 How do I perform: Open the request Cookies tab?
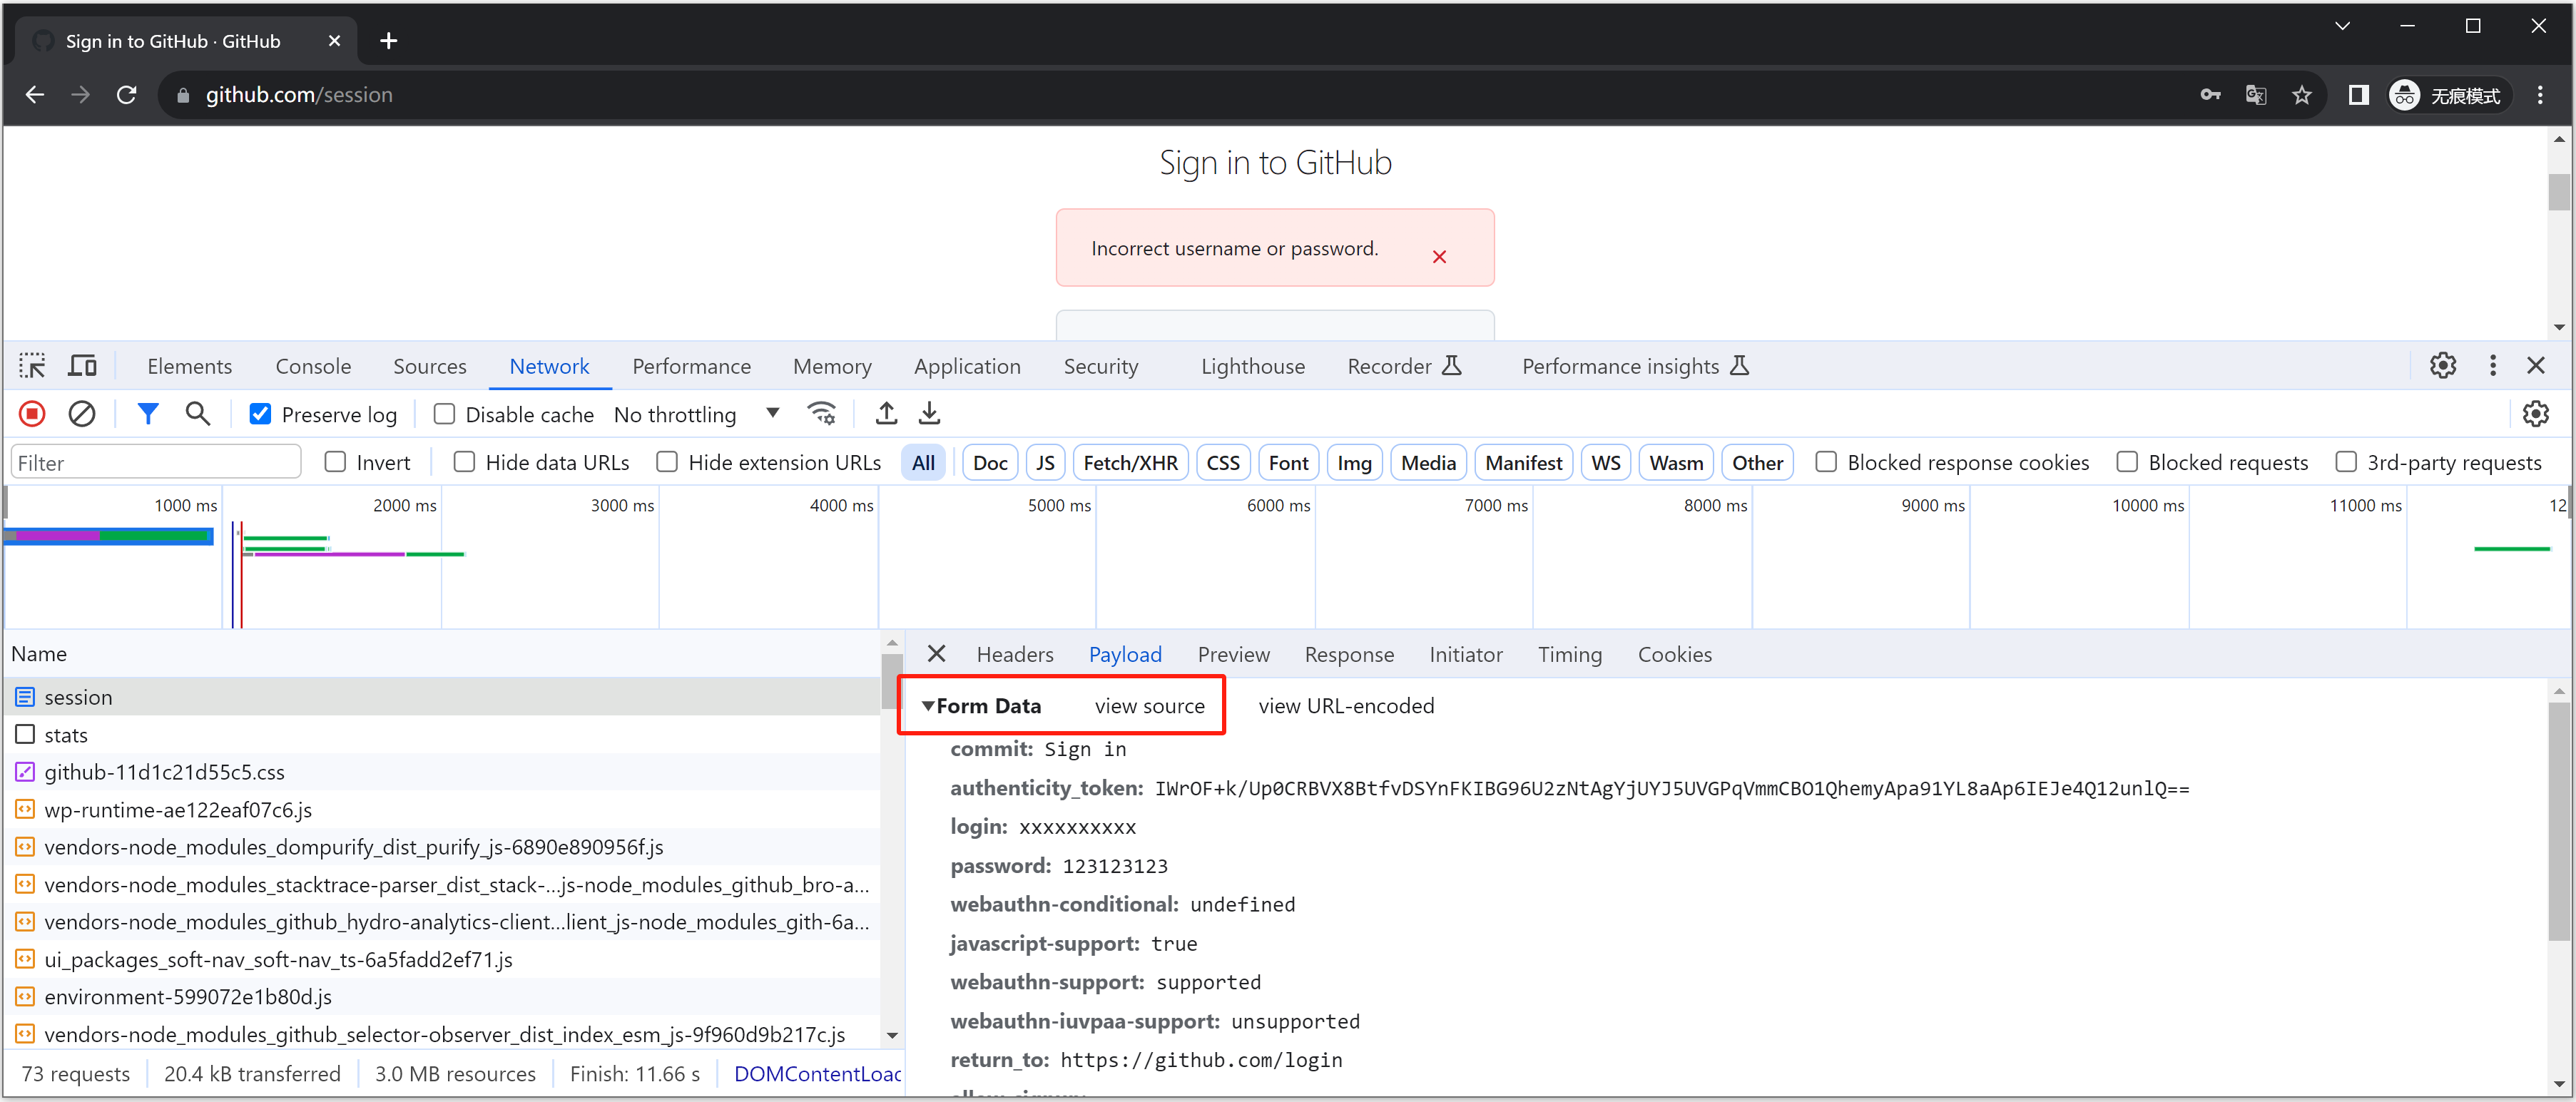pyautogui.click(x=1675, y=654)
